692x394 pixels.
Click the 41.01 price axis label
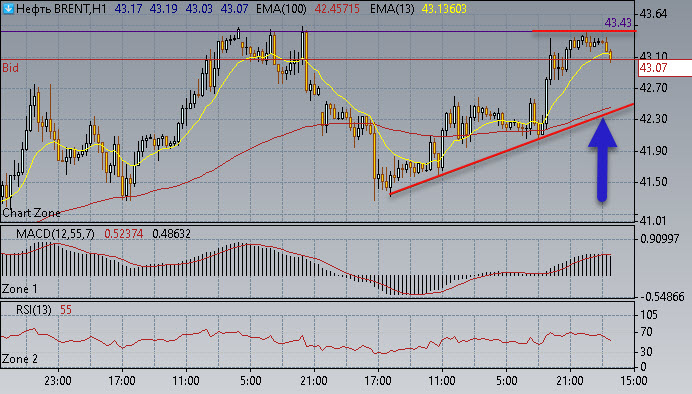point(654,220)
